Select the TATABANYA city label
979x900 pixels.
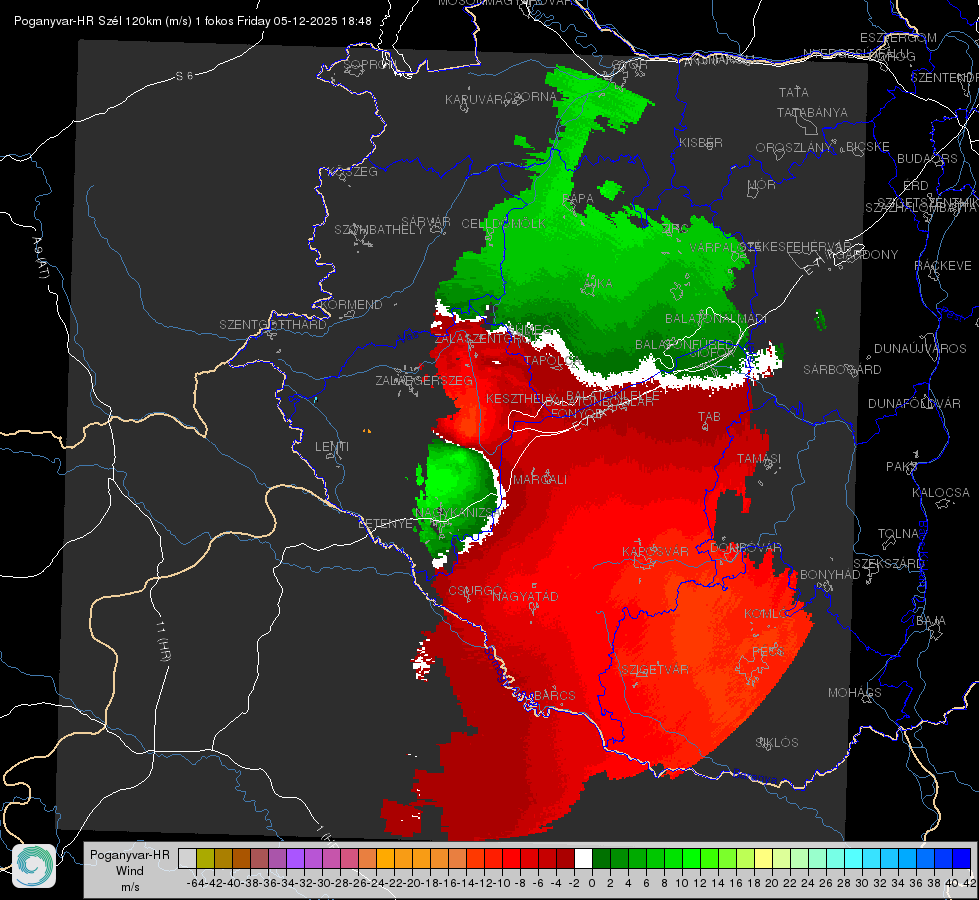tap(812, 112)
